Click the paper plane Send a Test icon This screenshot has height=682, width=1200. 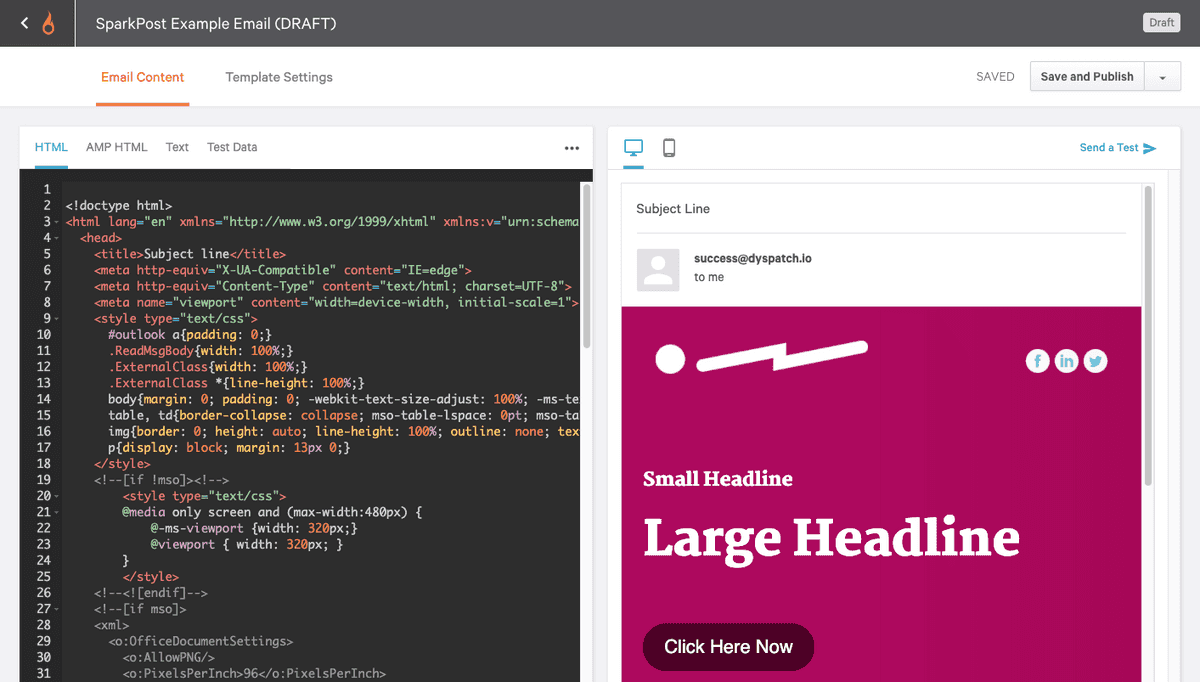(1150, 148)
